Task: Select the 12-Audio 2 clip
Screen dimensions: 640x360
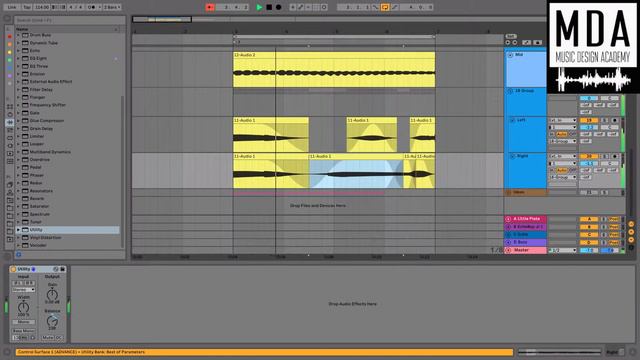Action: (x=334, y=69)
